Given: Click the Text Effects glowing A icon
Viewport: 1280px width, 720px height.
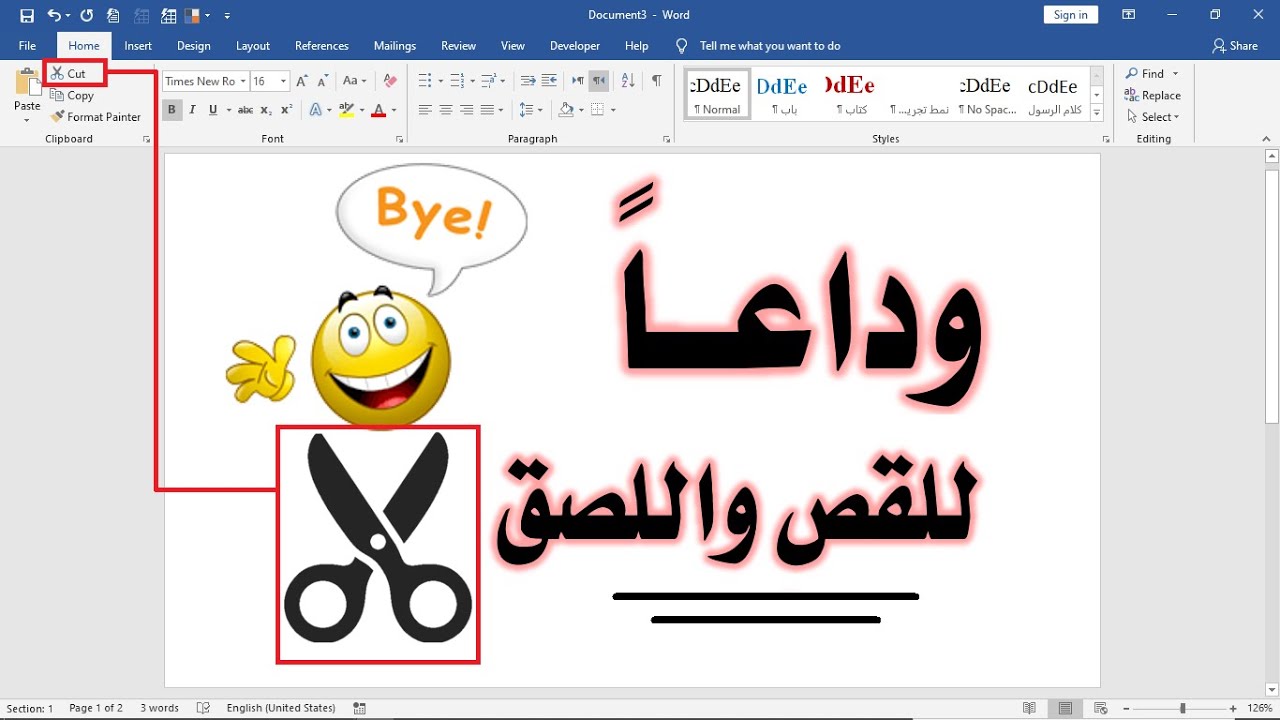Looking at the screenshot, I should 315,110.
